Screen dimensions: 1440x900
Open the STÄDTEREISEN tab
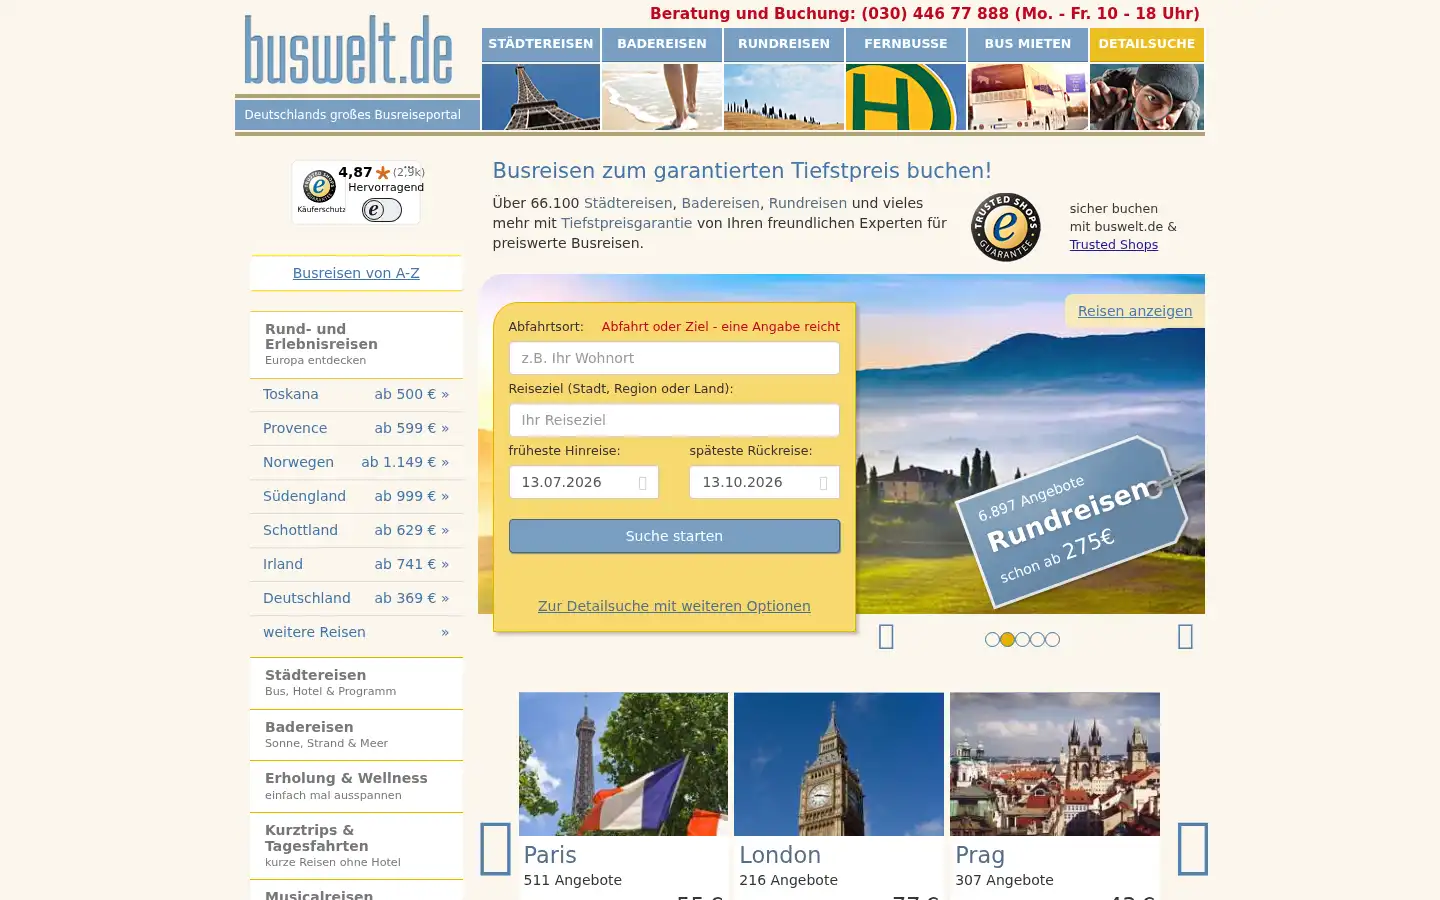(541, 45)
